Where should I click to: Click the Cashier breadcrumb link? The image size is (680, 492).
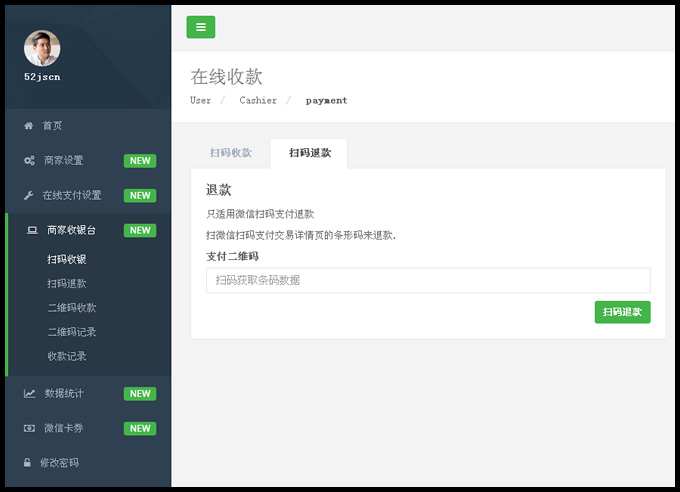pos(258,100)
